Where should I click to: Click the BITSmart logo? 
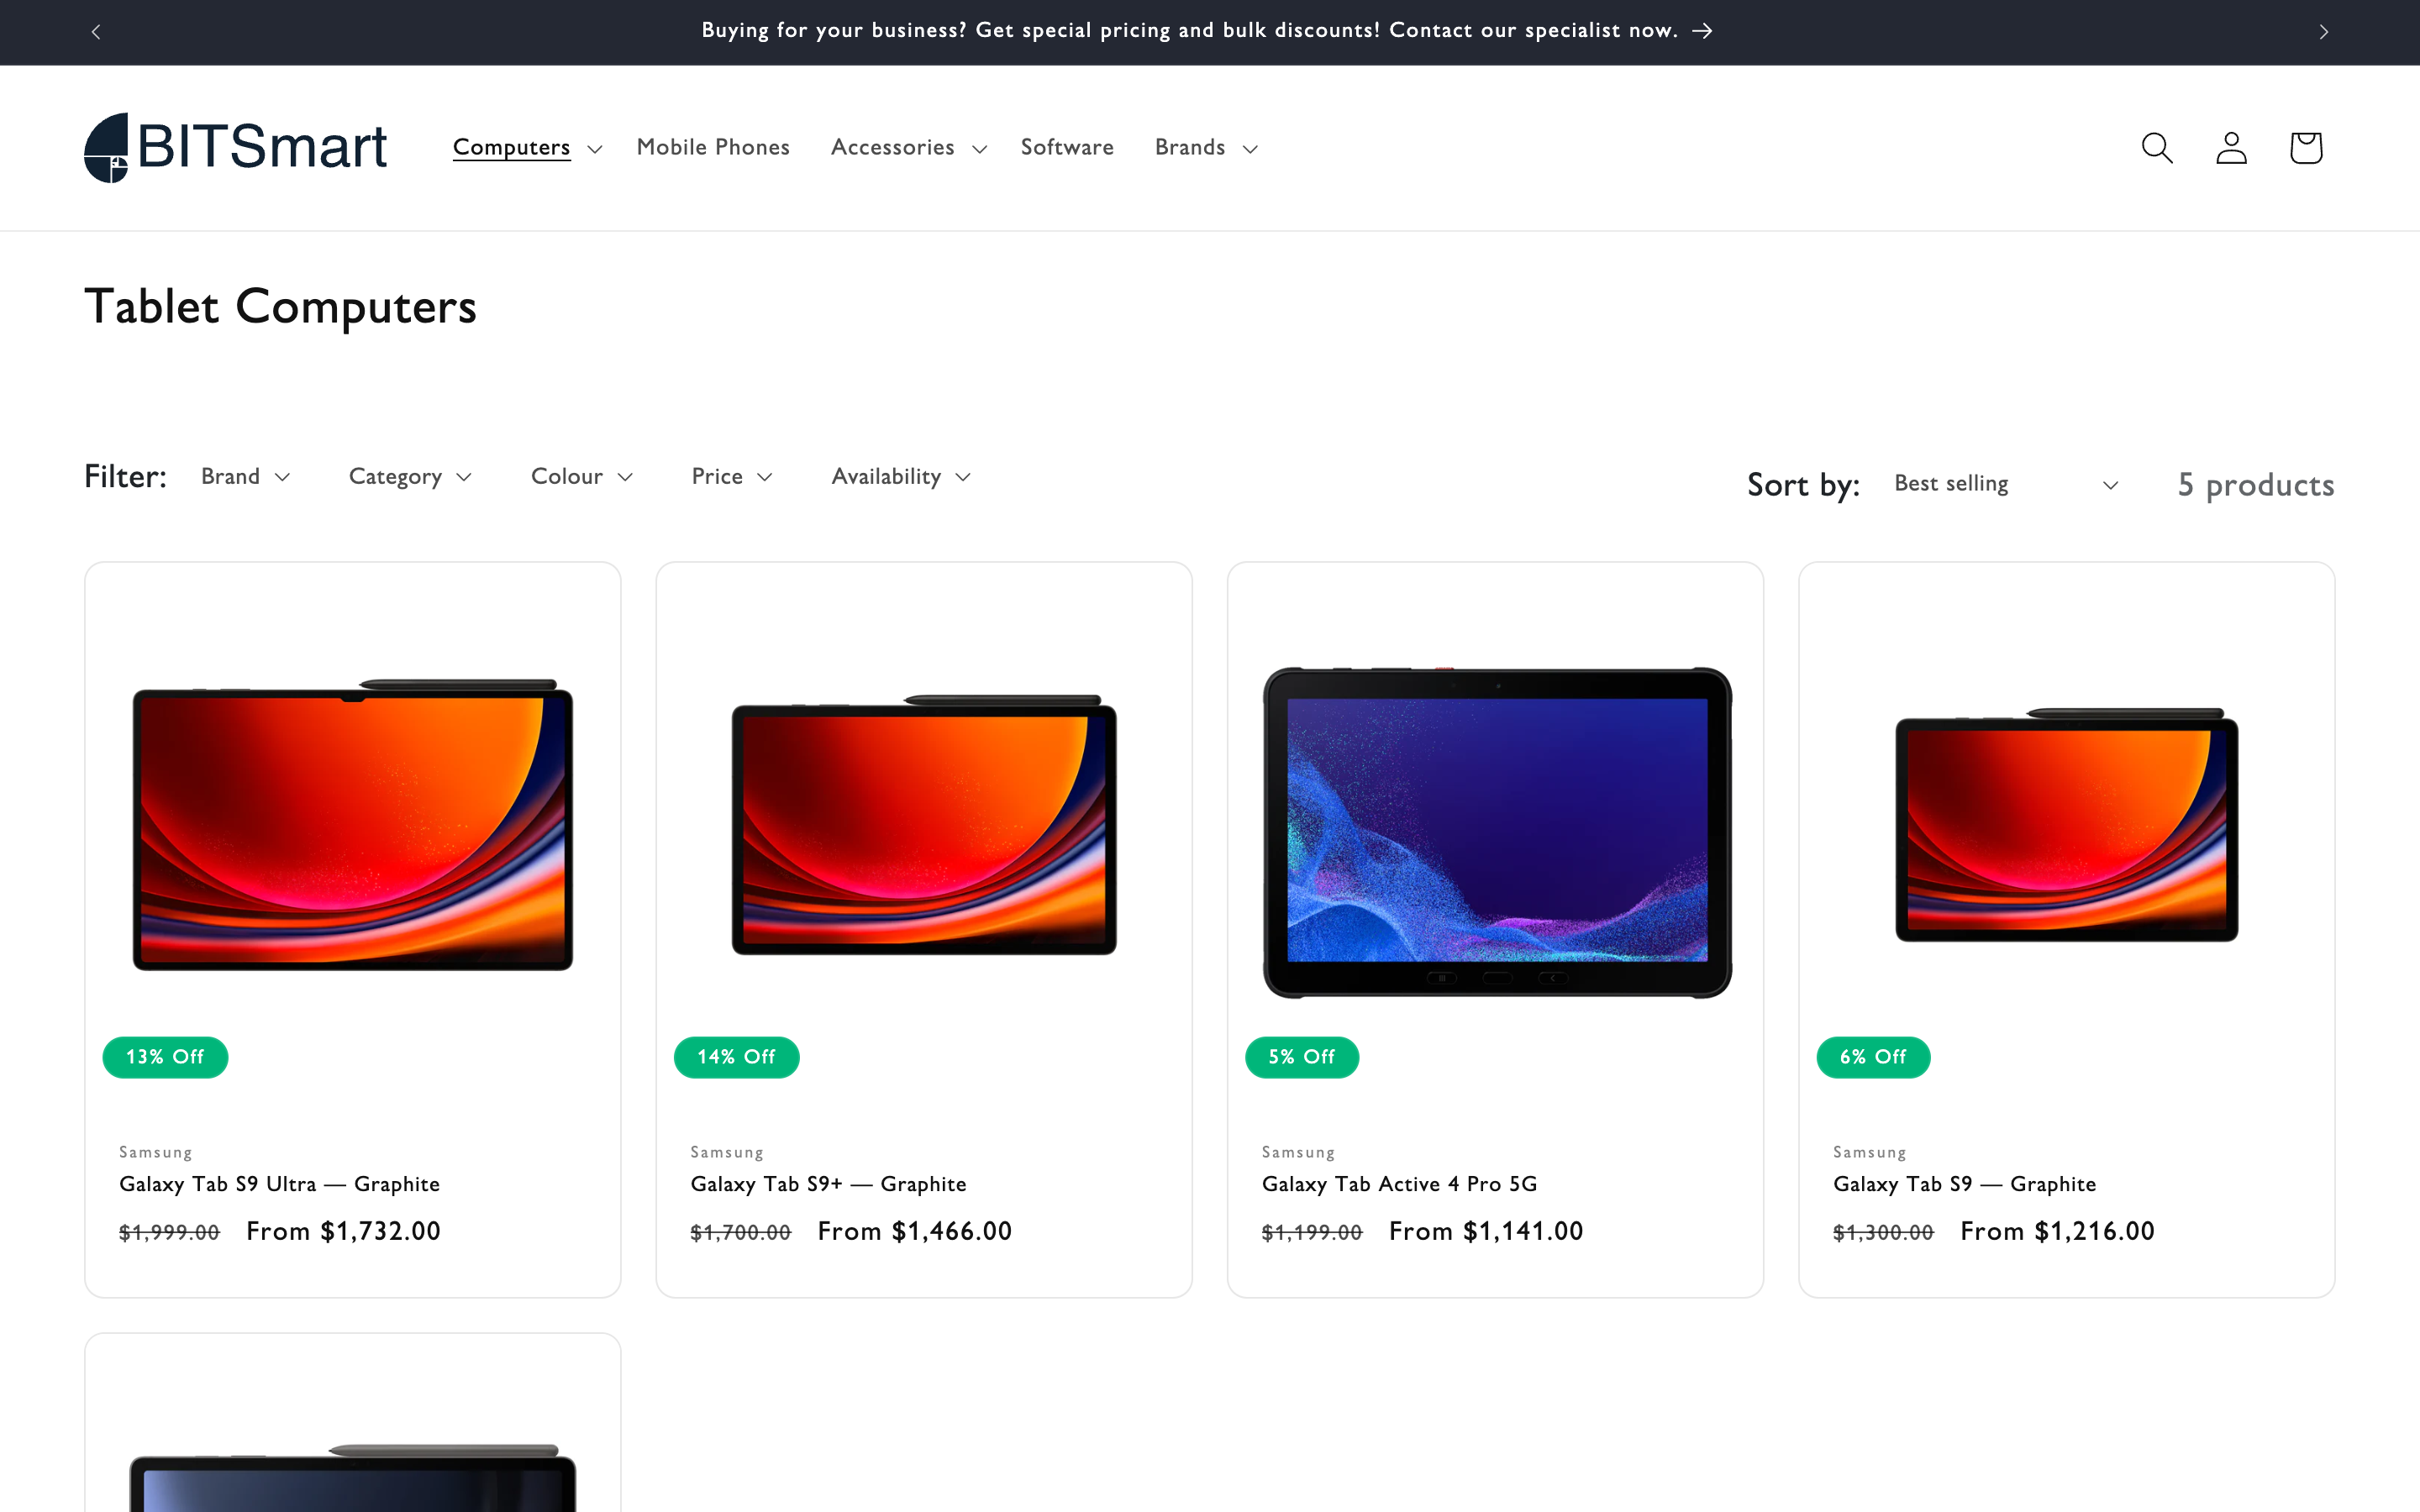[x=235, y=148]
